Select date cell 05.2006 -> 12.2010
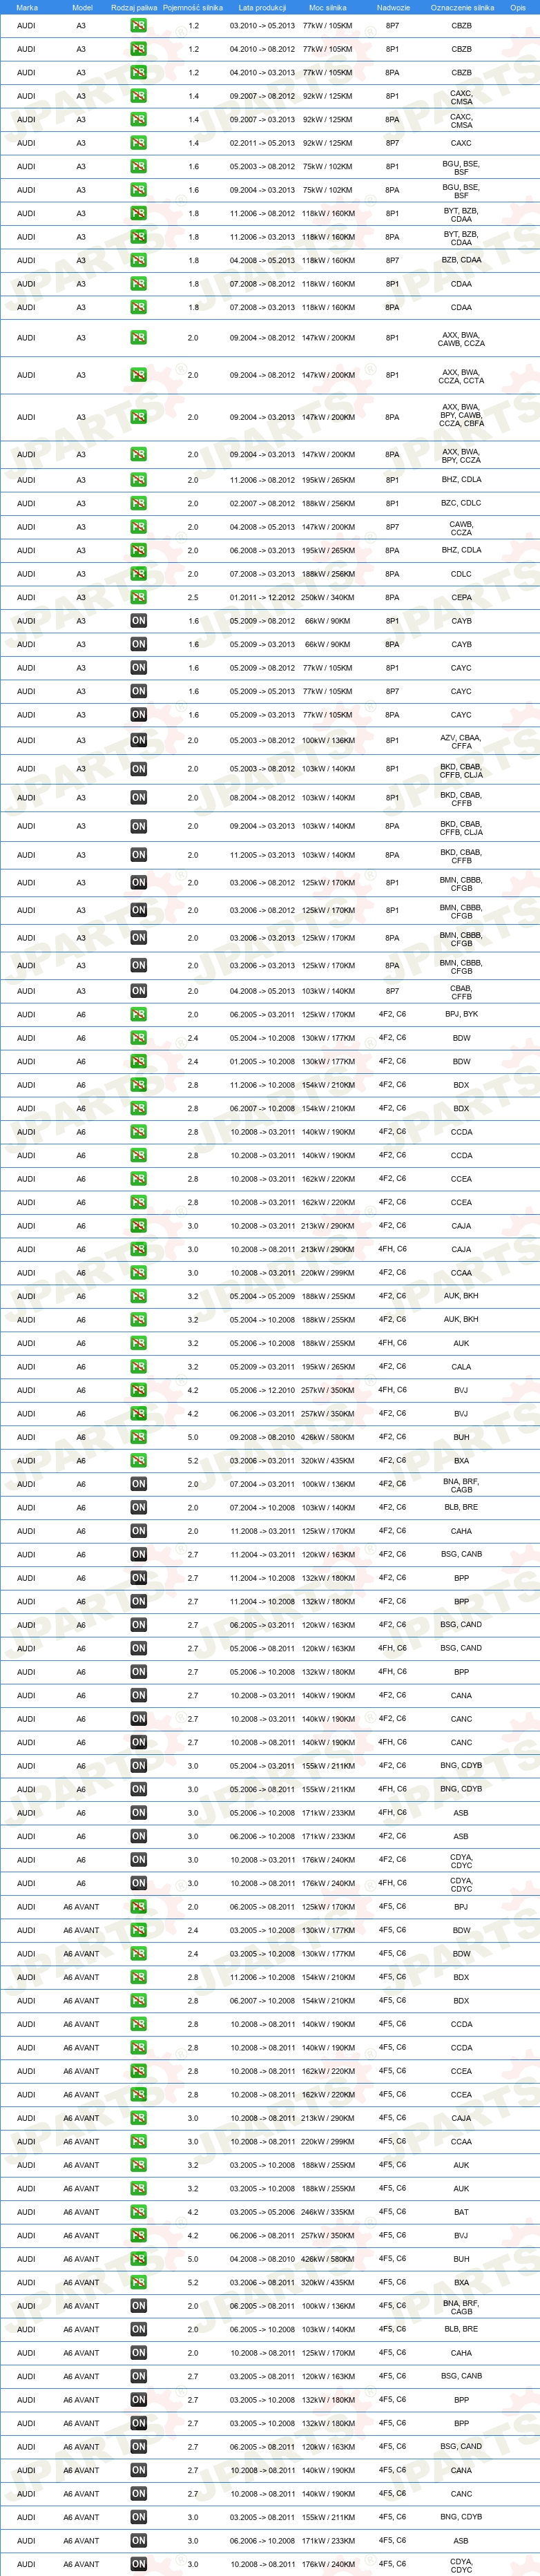Viewport: 540px width, 2576px height. [262, 1390]
